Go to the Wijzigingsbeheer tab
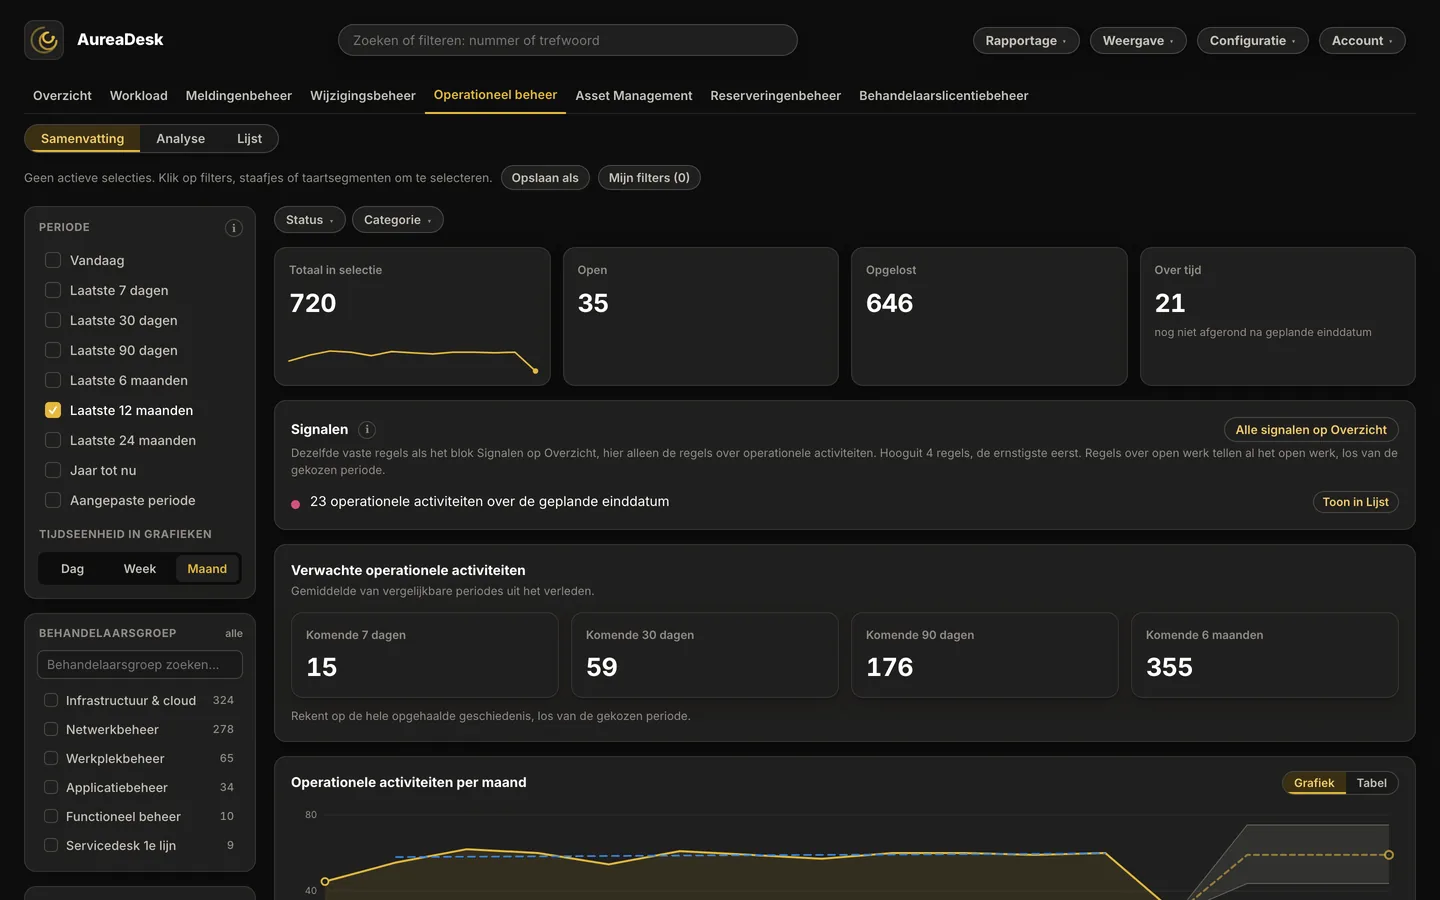The height and width of the screenshot is (900, 1440). click(x=363, y=96)
